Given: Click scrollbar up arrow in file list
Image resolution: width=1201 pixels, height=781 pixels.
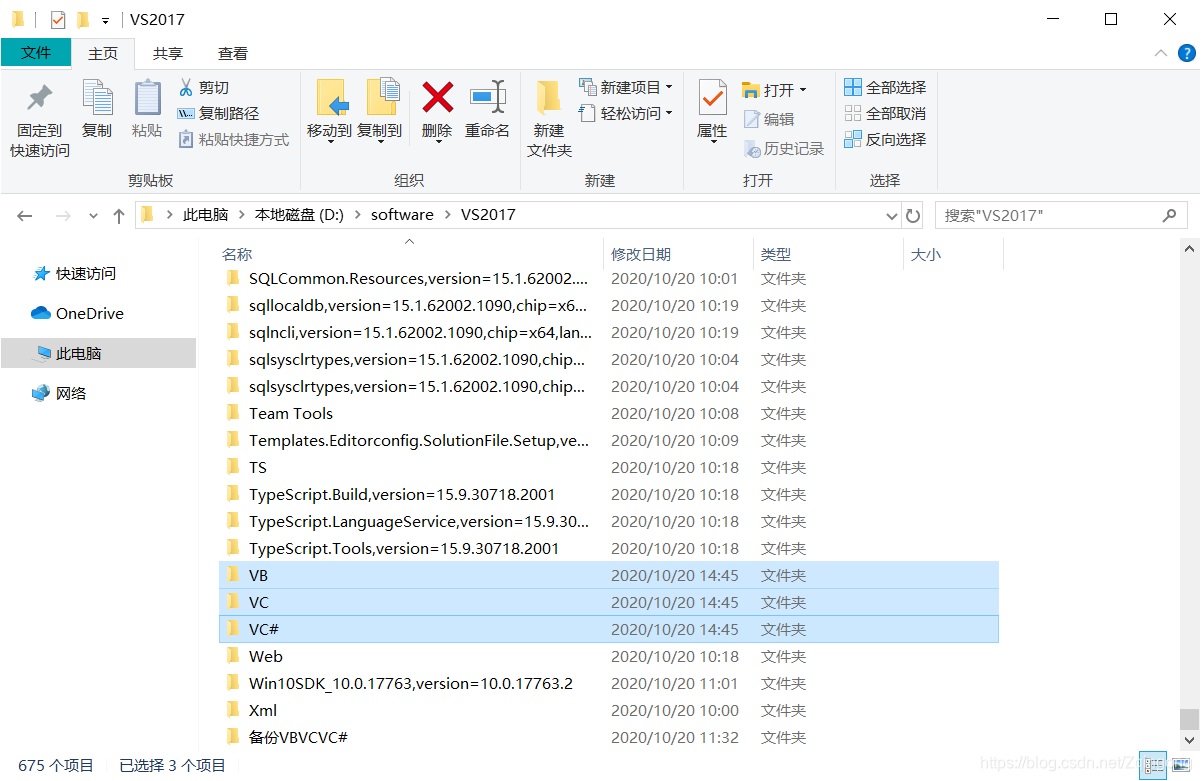Looking at the screenshot, I should coord(1188,248).
